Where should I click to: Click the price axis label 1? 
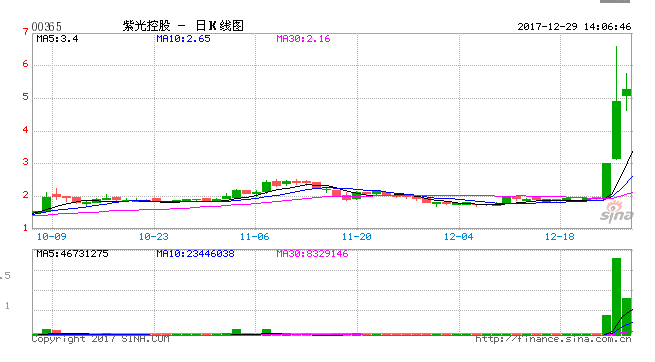pos(25,228)
